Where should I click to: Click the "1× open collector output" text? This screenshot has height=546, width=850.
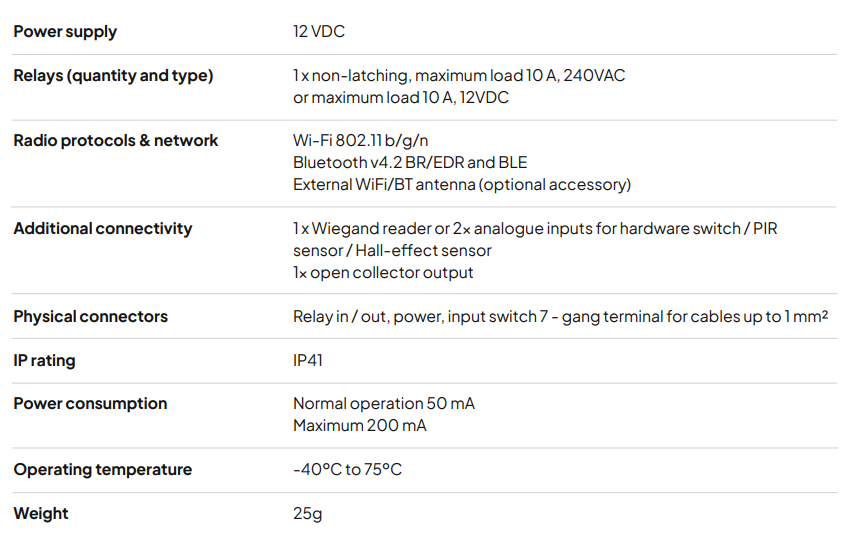coord(383,273)
